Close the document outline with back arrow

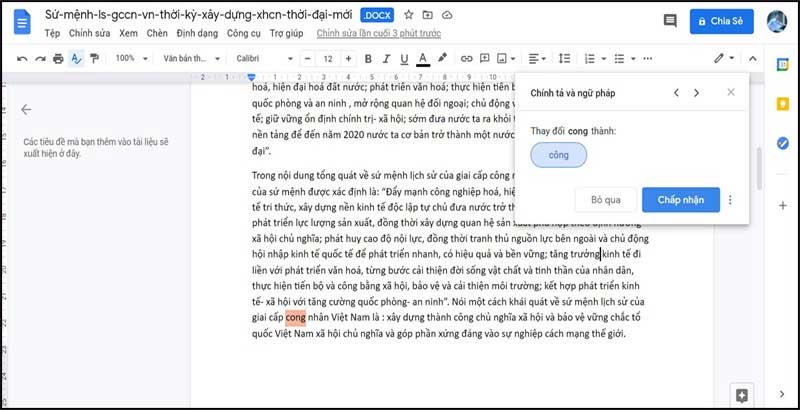pyautogui.click(x=26, y=110)
